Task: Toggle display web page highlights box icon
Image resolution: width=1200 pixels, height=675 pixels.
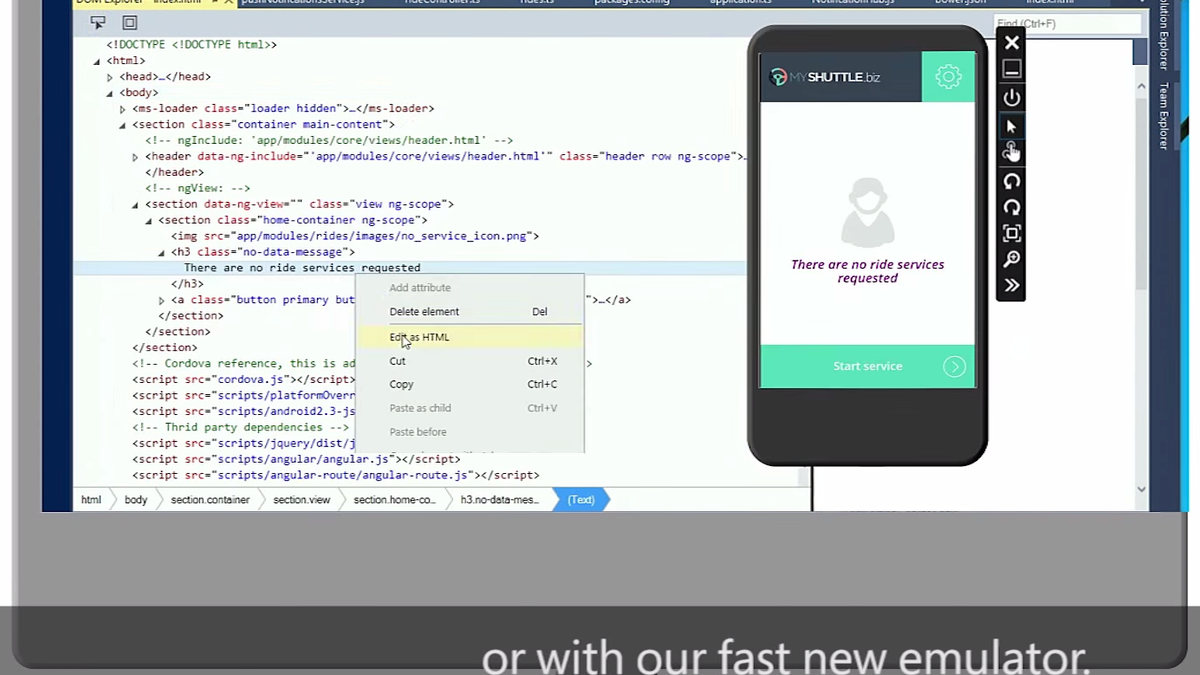Action: pyautogui.click(x=130, y=22)
